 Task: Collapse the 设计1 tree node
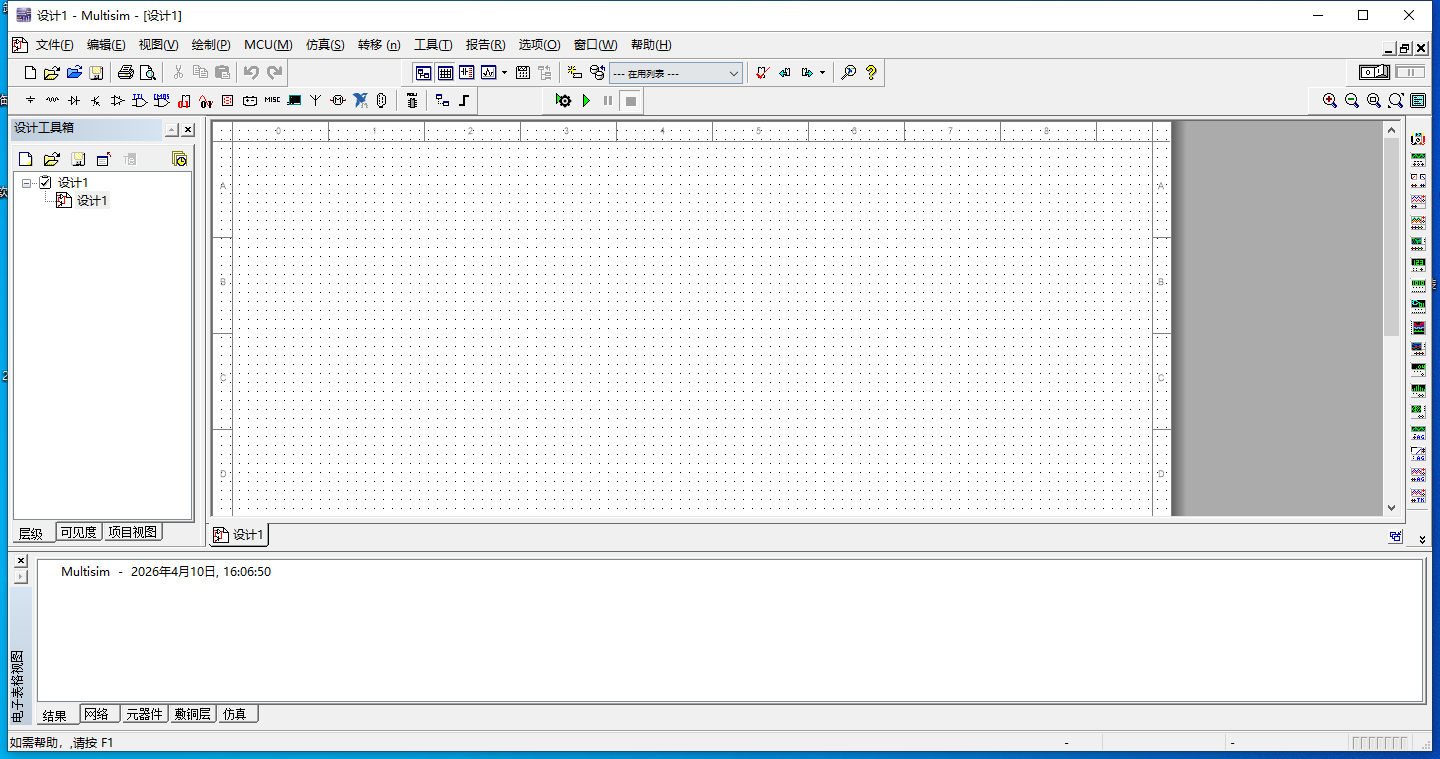(27, 183)
